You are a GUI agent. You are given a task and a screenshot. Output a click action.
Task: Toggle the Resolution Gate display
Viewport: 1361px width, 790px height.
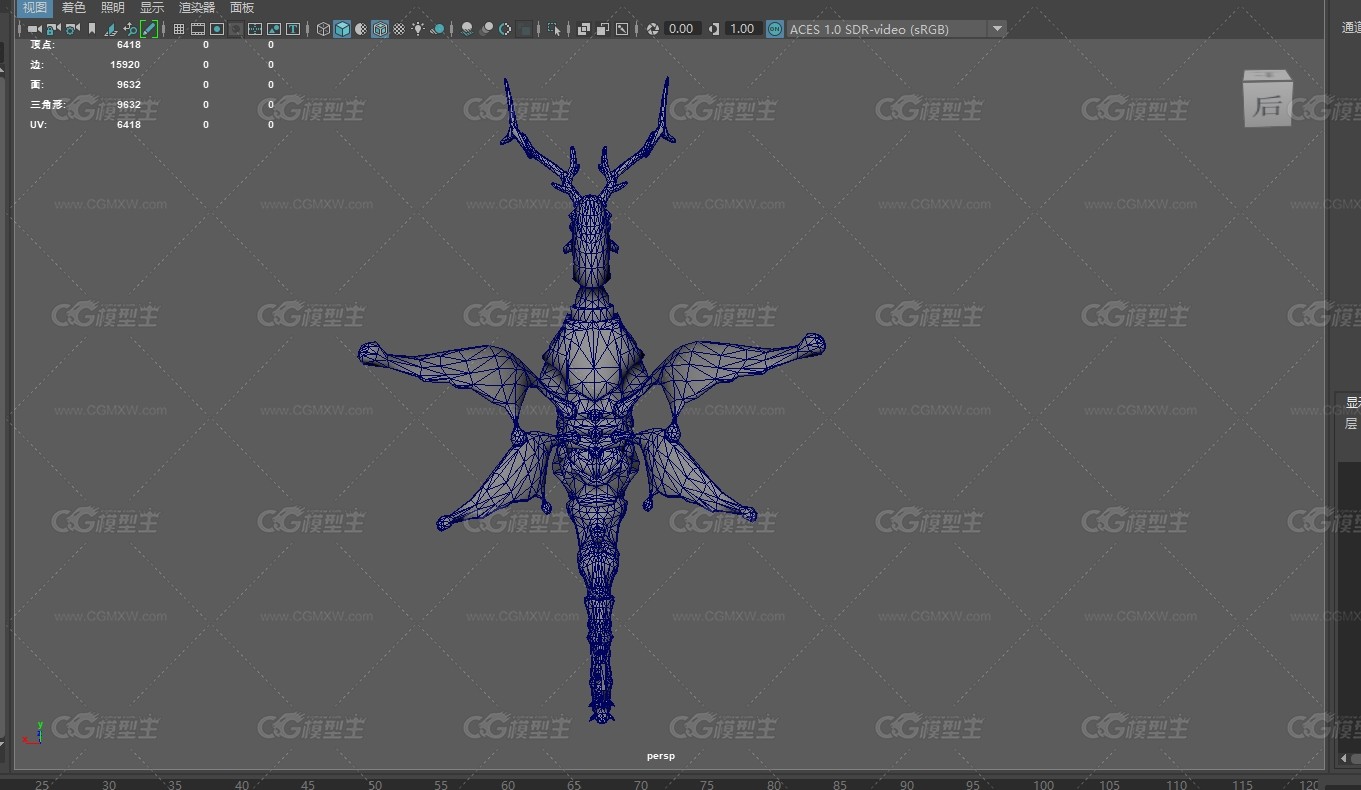pyautogui.click(x=217, y=29)
